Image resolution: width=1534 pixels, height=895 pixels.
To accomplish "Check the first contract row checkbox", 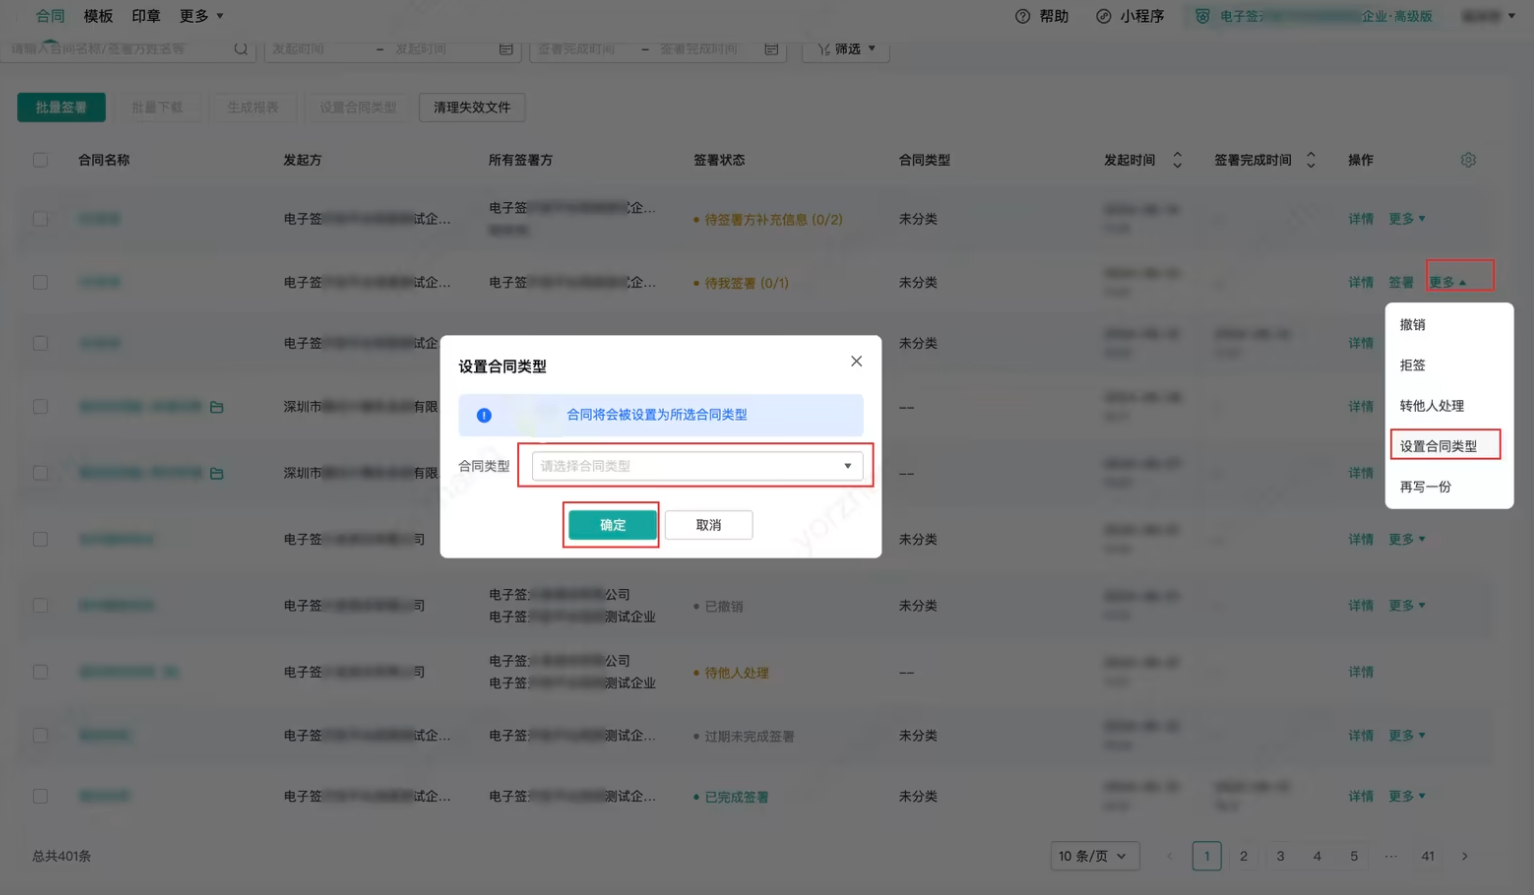I will click(40, 219).
